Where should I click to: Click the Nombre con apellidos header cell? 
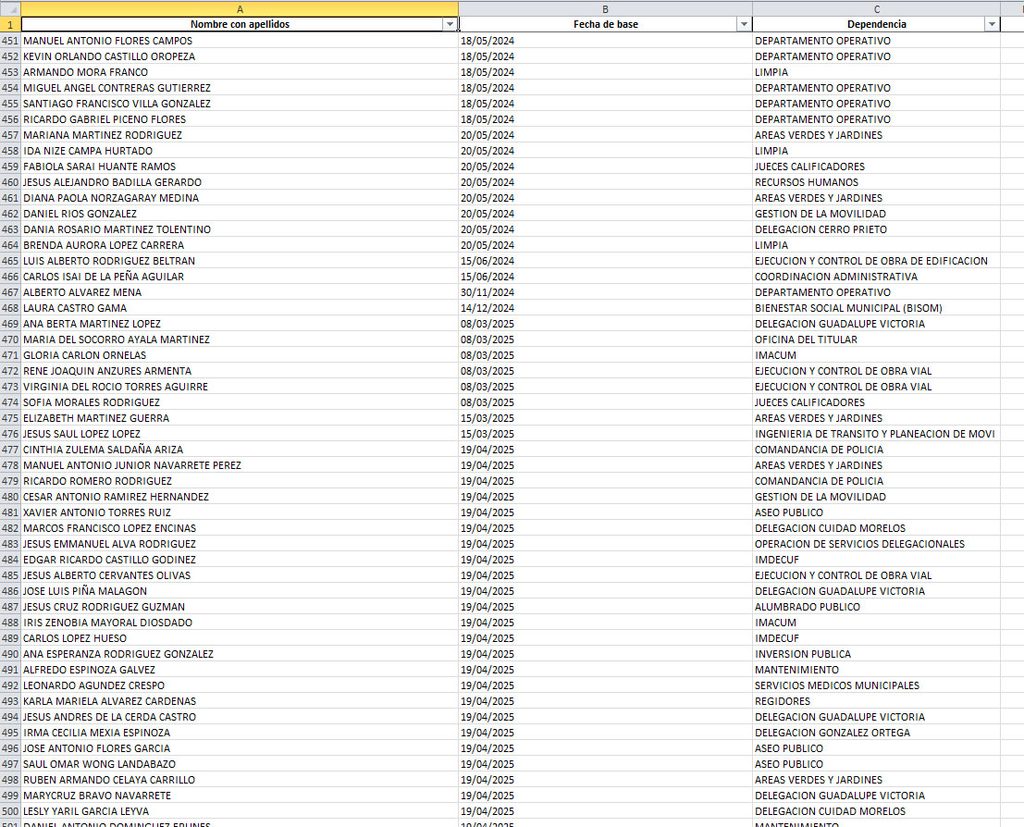click(x=240, y=24)
